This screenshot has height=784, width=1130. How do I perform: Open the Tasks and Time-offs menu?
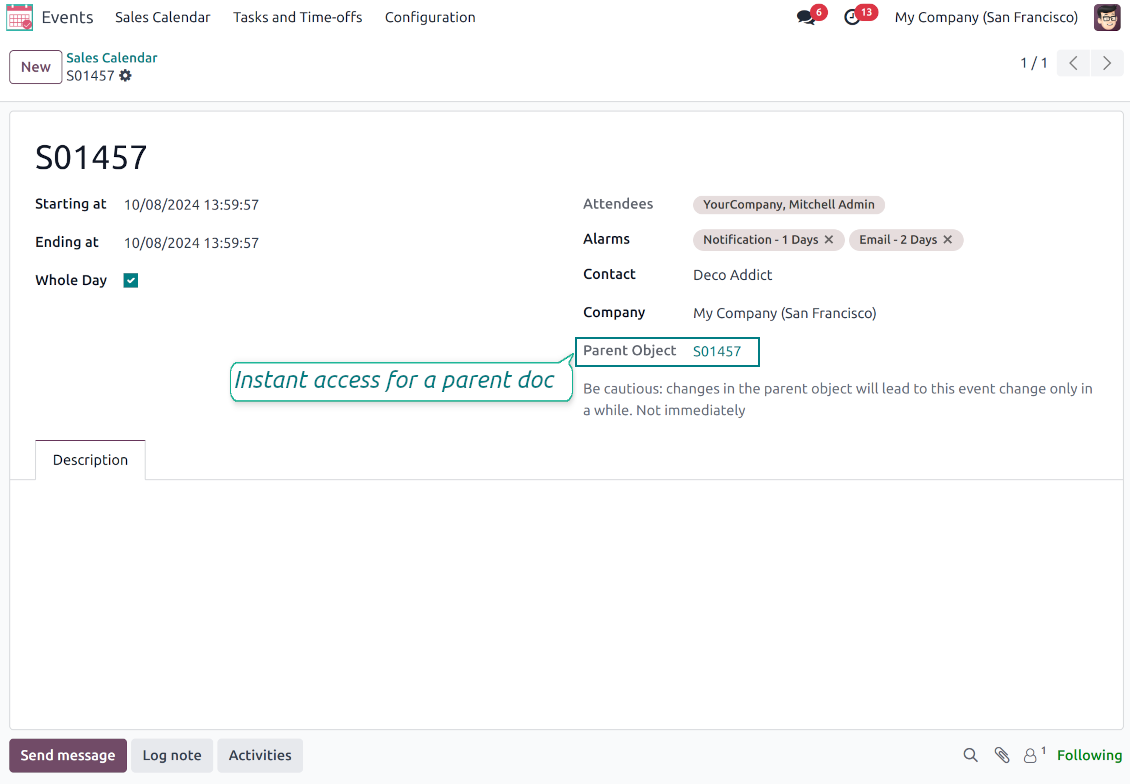click(298, 17)
